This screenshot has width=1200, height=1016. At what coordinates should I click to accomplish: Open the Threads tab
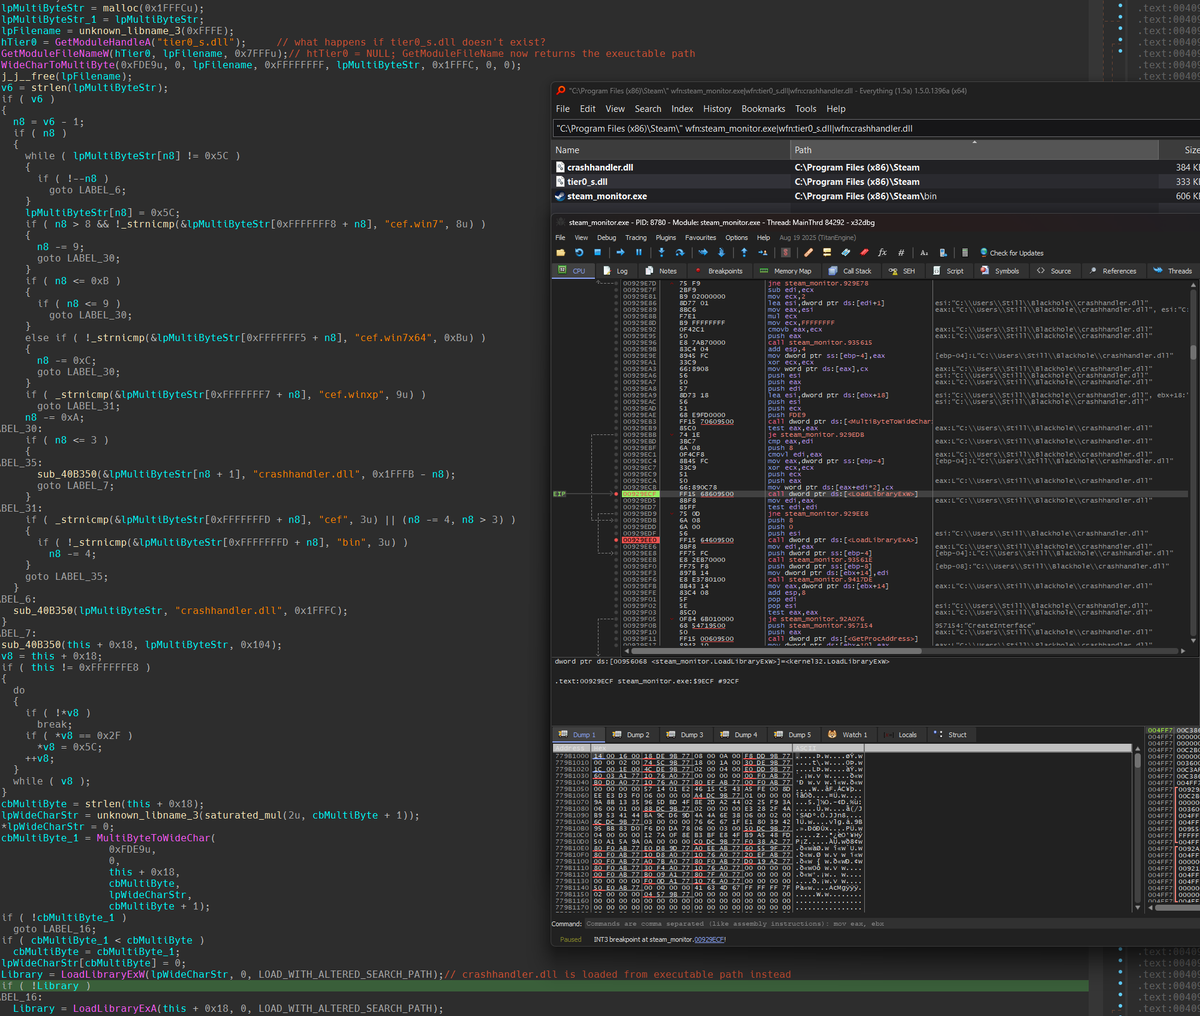(x=1172, y=271)
